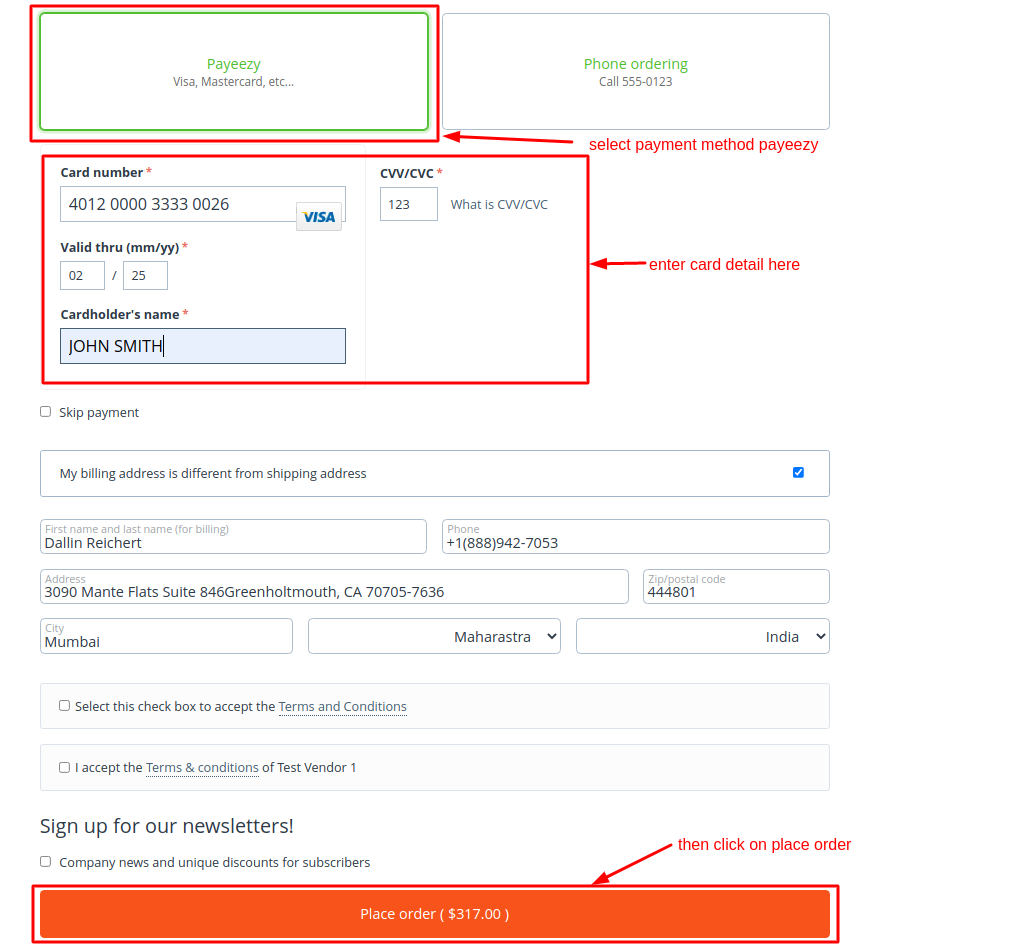This screenshot has width=1015, height=952.
Task: Open the Maharastra state dropdown
Action: 434,636
